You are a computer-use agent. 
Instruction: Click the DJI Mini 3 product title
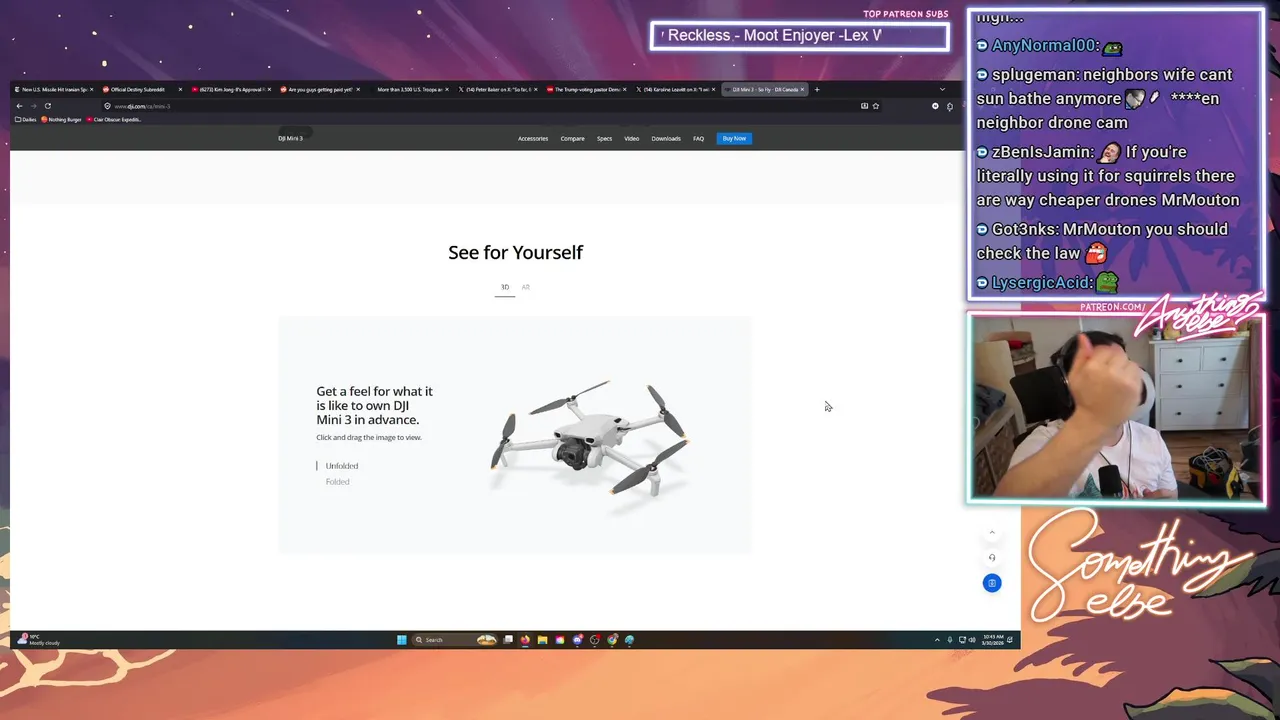290,138
